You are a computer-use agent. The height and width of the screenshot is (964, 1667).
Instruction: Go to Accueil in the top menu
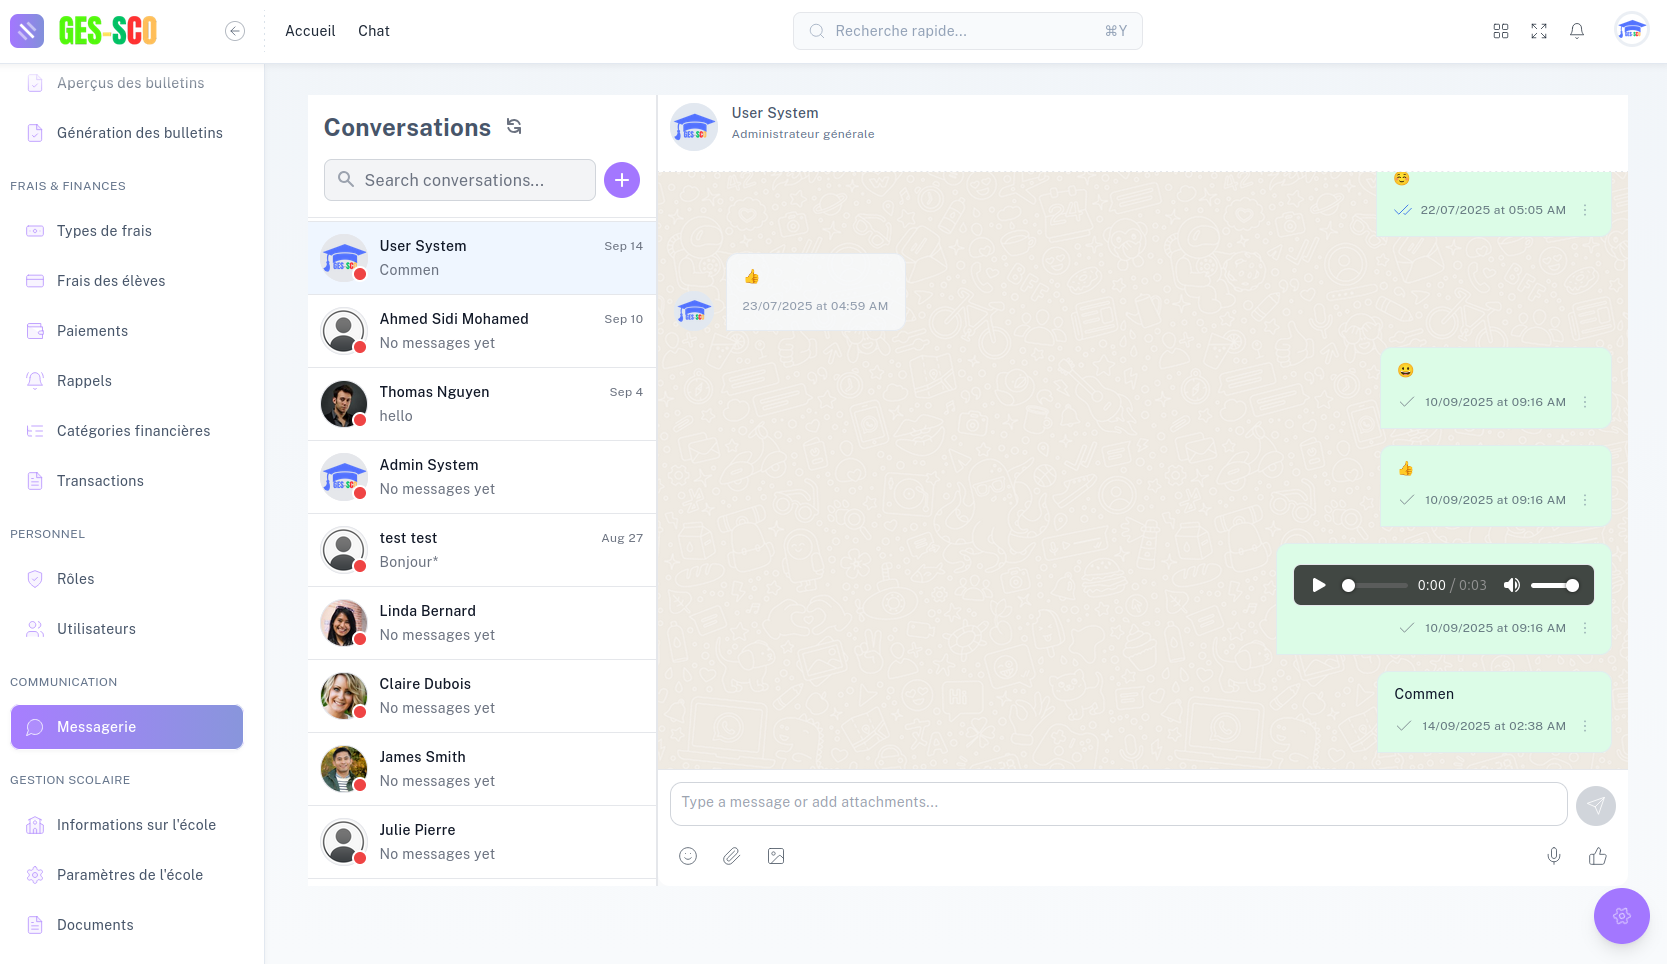pyautogui.click(x=309, y=31)
